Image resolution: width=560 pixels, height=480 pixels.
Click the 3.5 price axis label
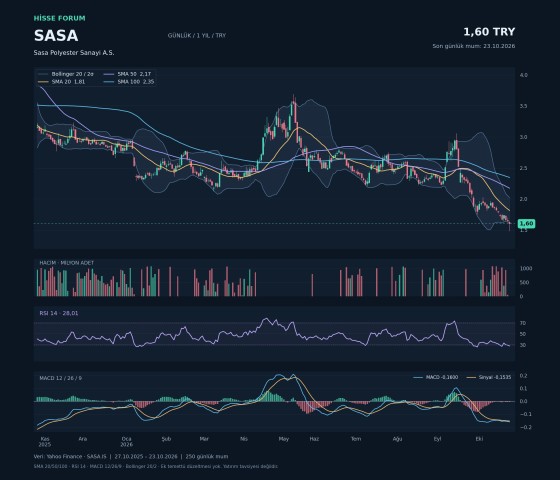coord(524,106)
